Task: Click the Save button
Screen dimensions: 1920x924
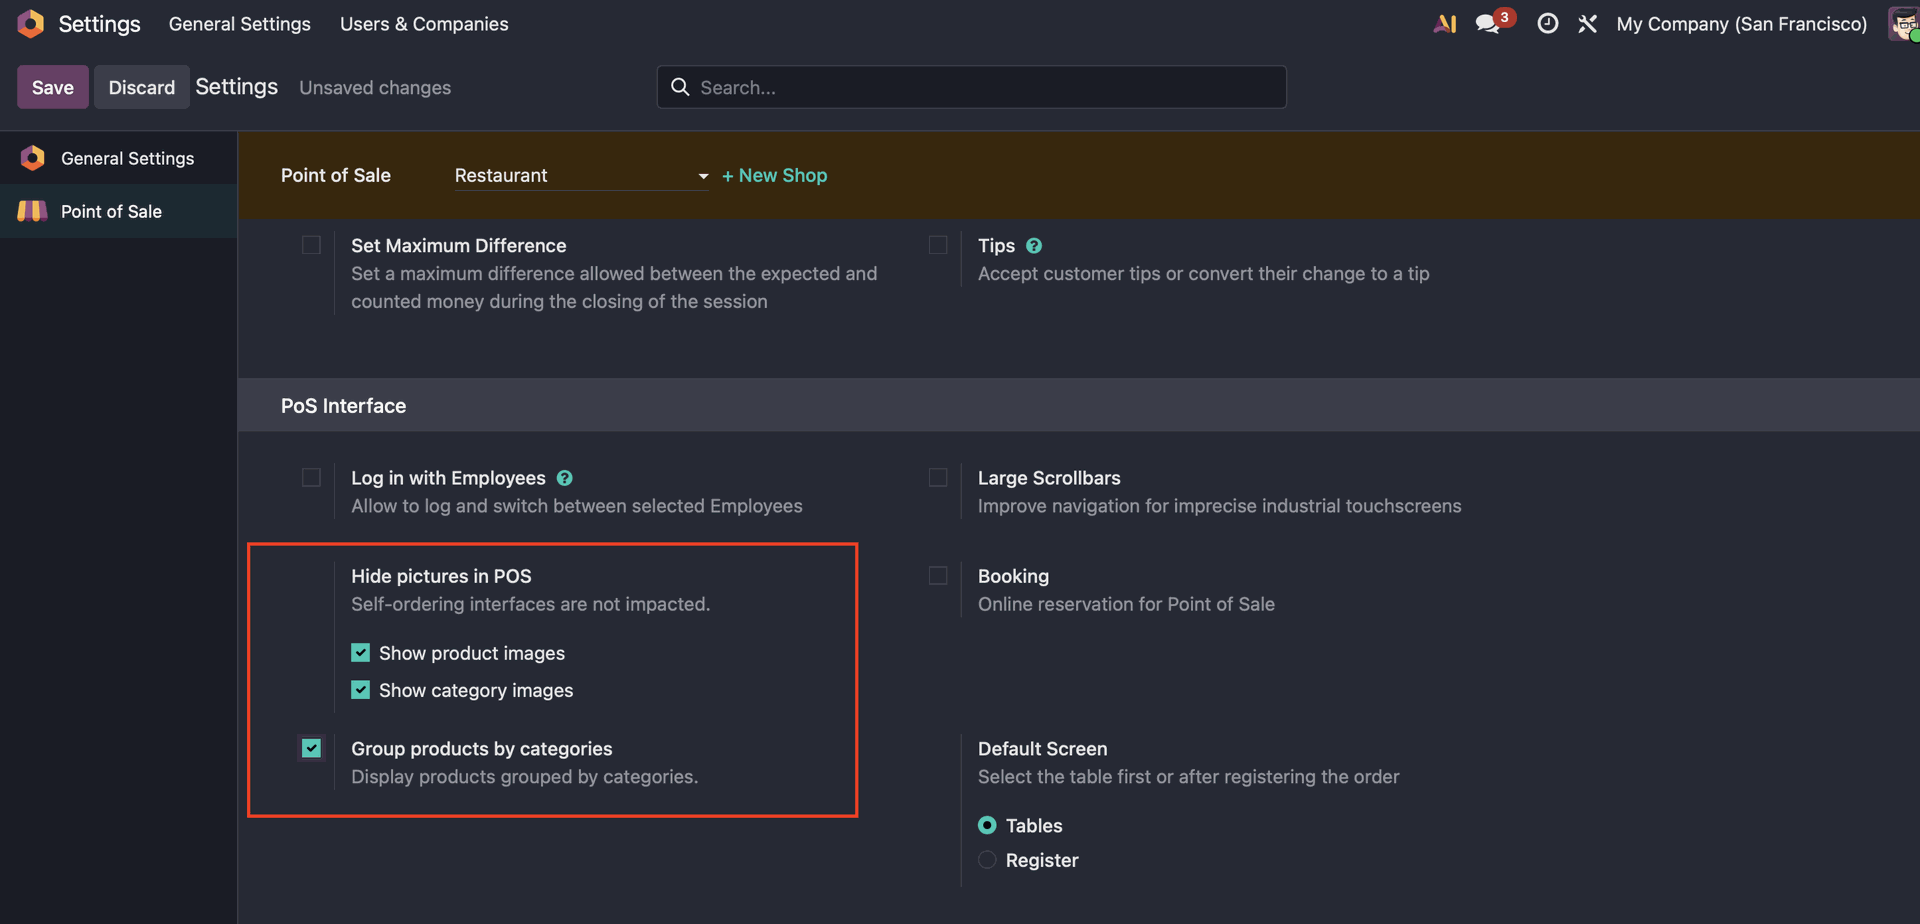Action: coord(53,88)
